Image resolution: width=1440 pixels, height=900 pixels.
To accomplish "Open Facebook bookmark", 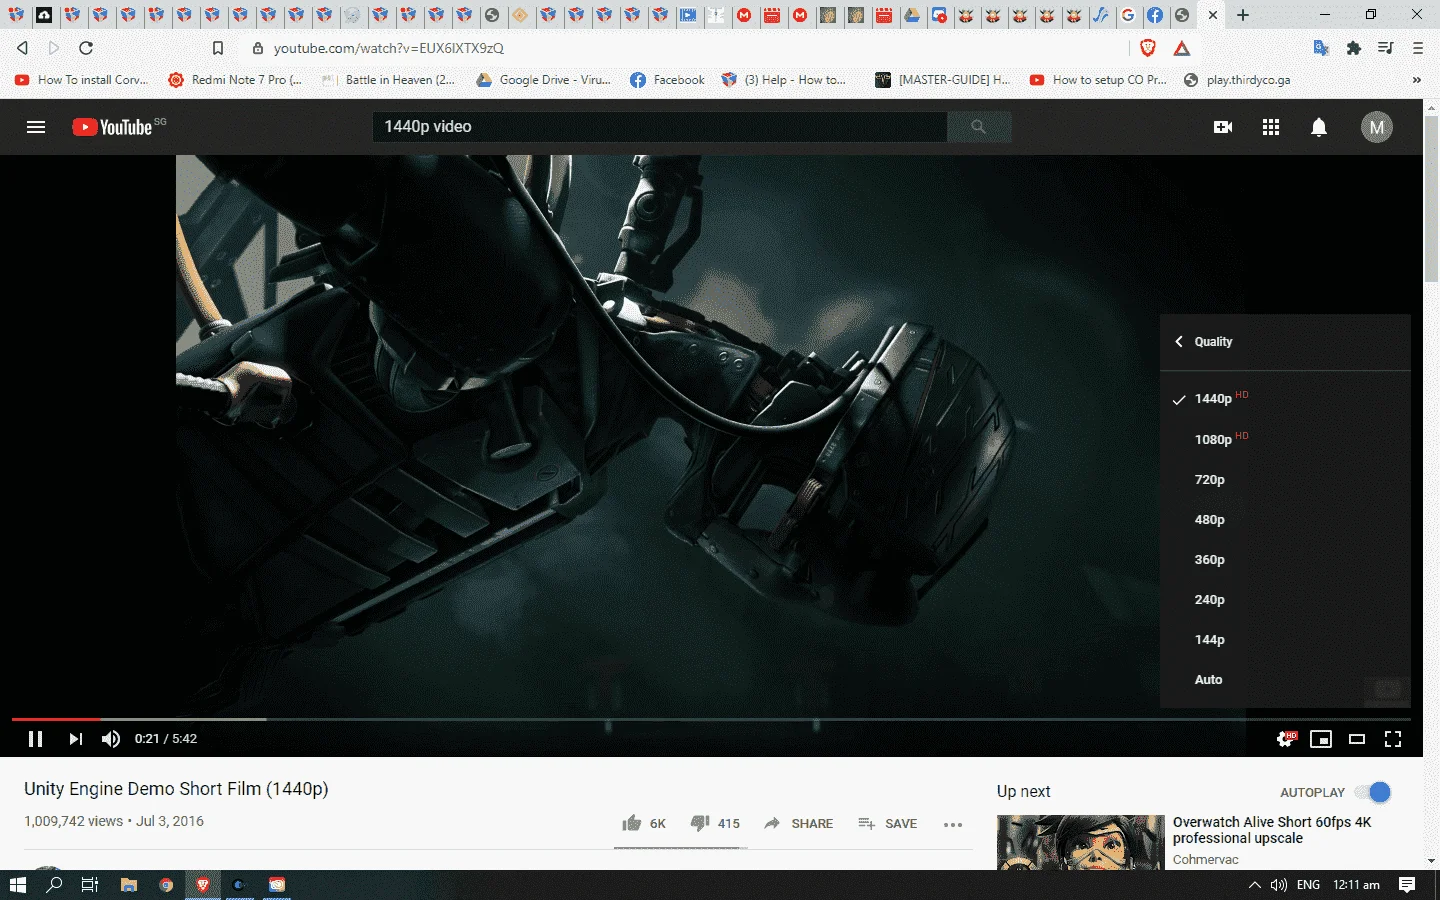I will pyautogui.click(x=667, y=80).
